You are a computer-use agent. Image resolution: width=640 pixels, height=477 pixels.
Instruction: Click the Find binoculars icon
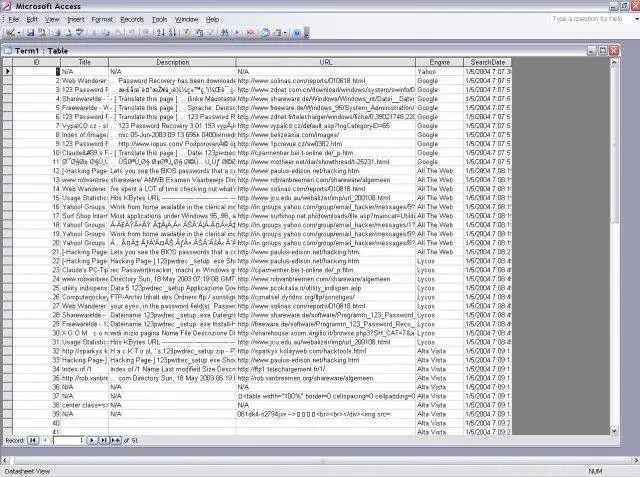224,33
